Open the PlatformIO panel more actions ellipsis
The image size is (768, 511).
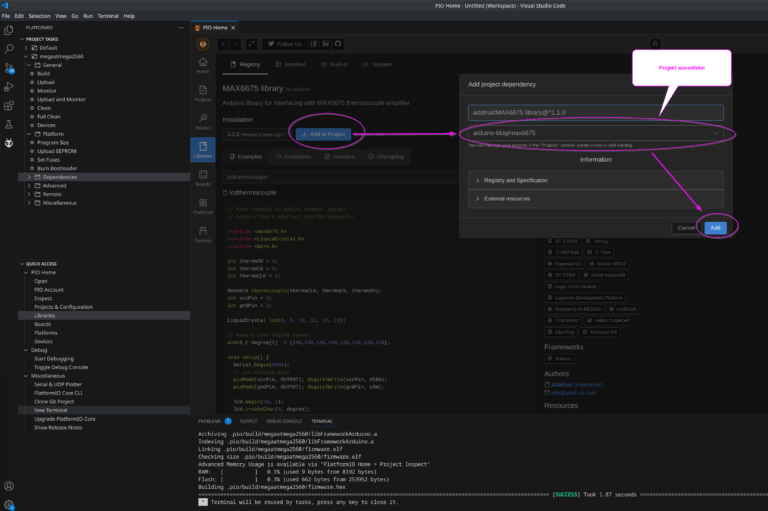(181, 28)
